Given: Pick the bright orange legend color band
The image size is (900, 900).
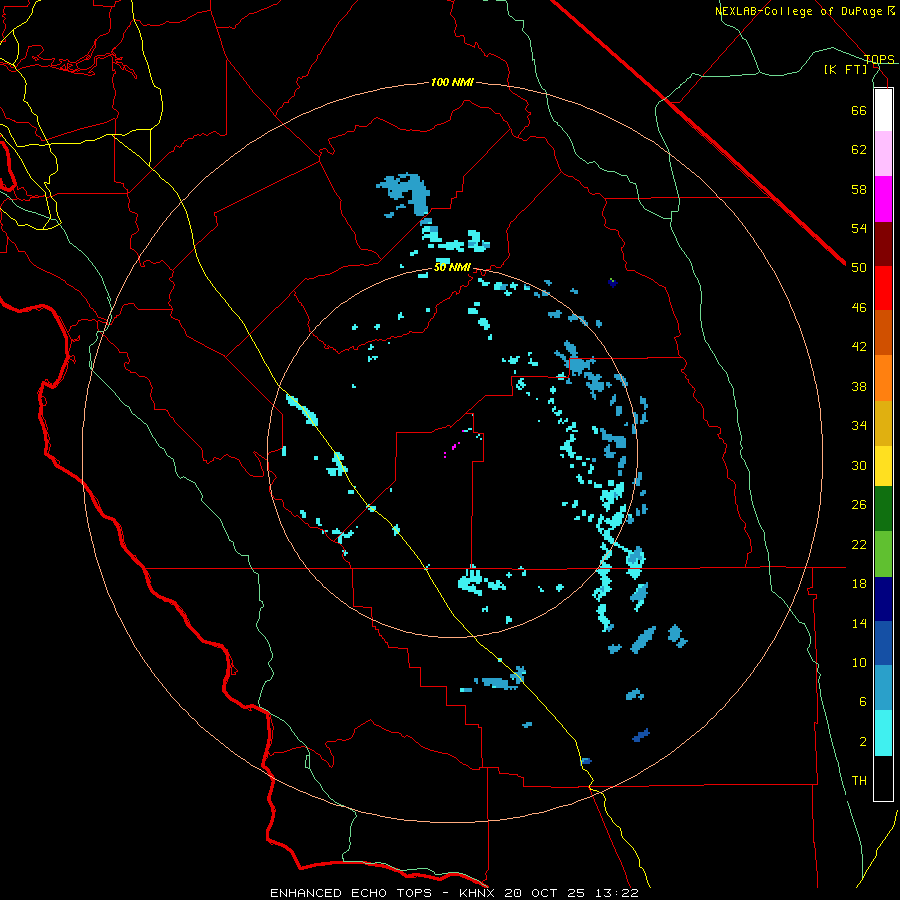Looking at the screenshot, I should point(883,378).
